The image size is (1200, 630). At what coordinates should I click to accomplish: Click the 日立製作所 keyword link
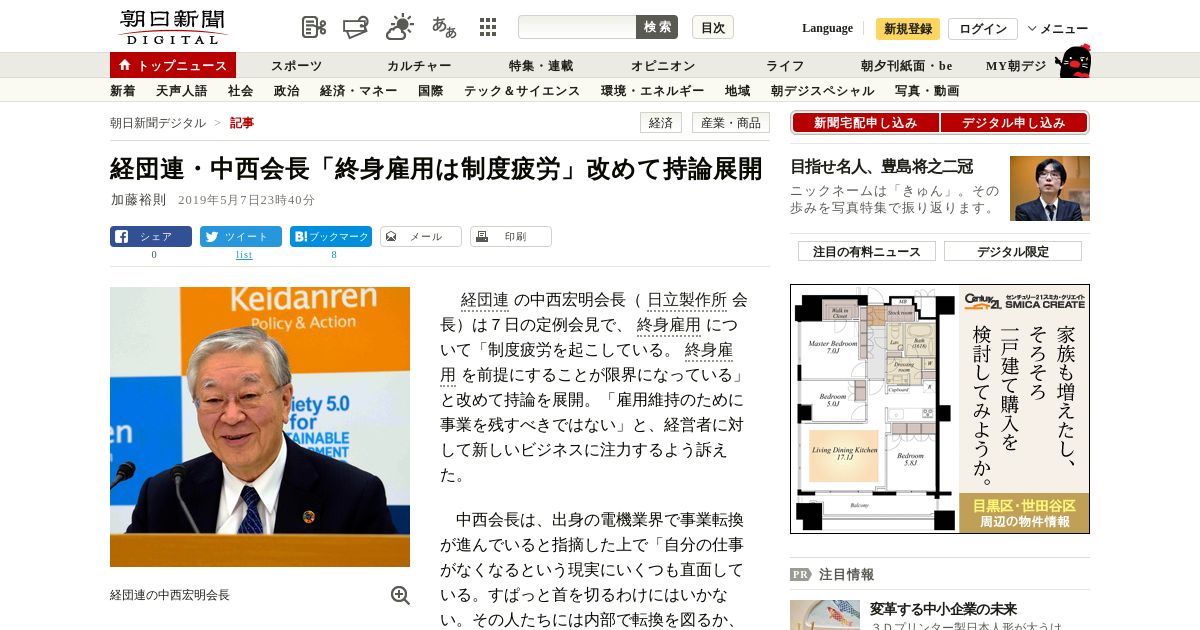[687, 300]
